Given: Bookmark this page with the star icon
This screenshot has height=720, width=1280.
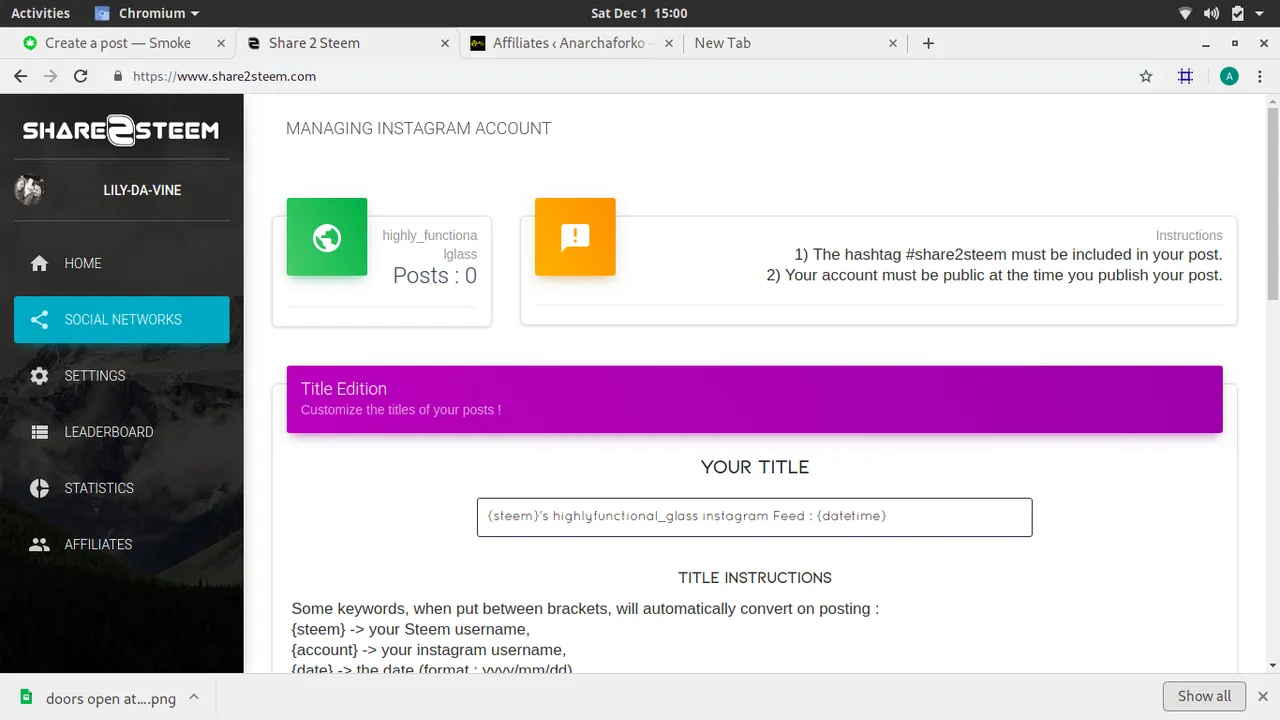Looking at the screenshot, I should click(1146, 76).
